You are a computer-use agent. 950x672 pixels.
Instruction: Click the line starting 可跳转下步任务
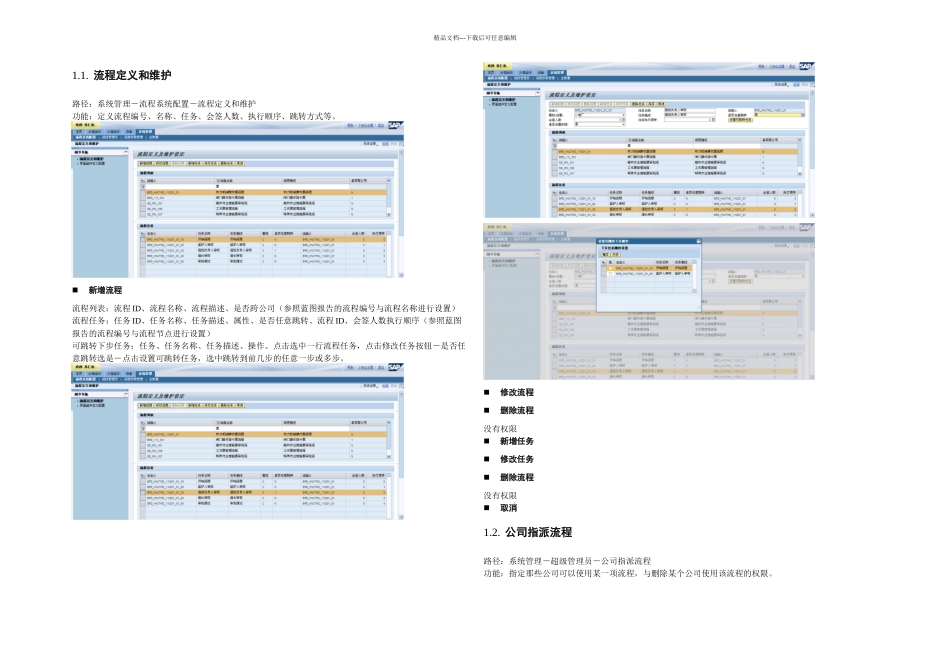(268, 346)
